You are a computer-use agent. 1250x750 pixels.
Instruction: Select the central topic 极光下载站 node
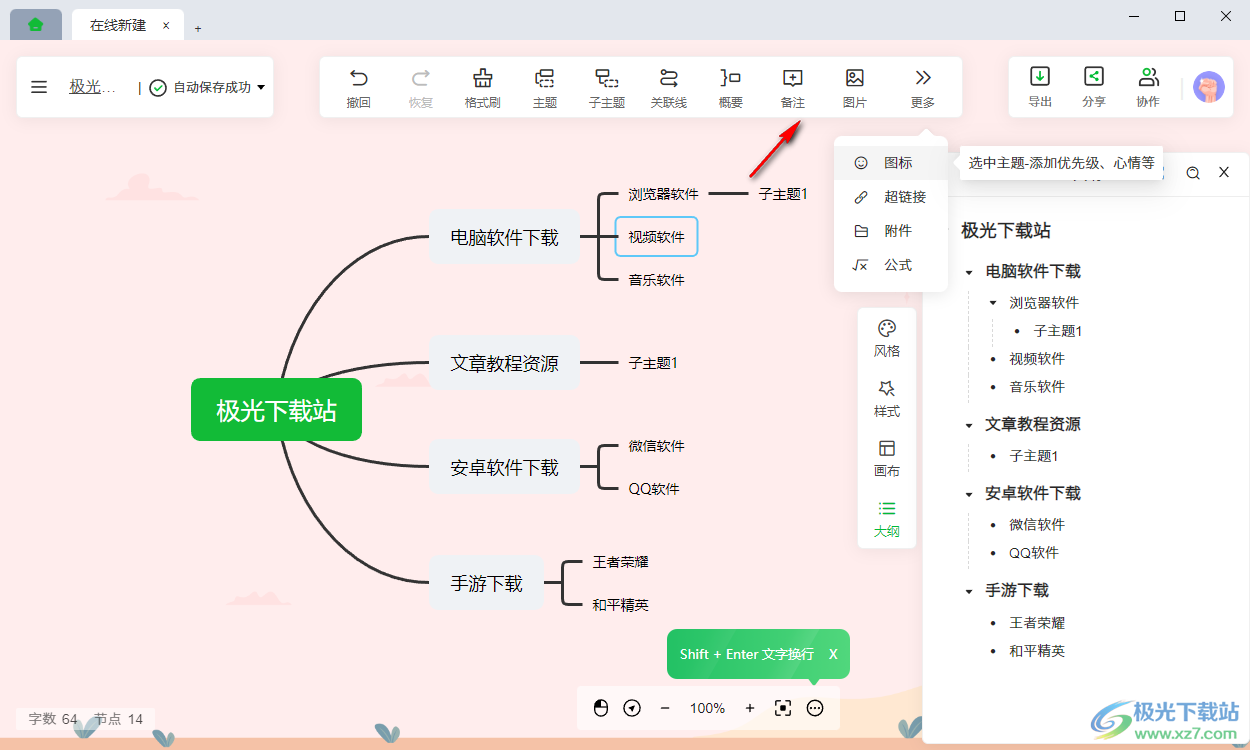tap(276, 410)
